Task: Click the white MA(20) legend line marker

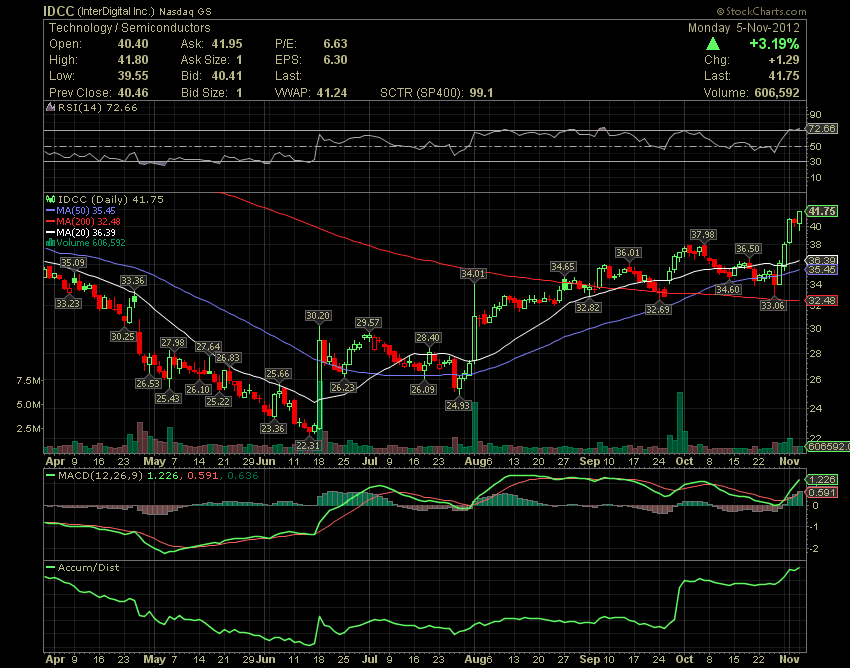Action: (51, 232)
